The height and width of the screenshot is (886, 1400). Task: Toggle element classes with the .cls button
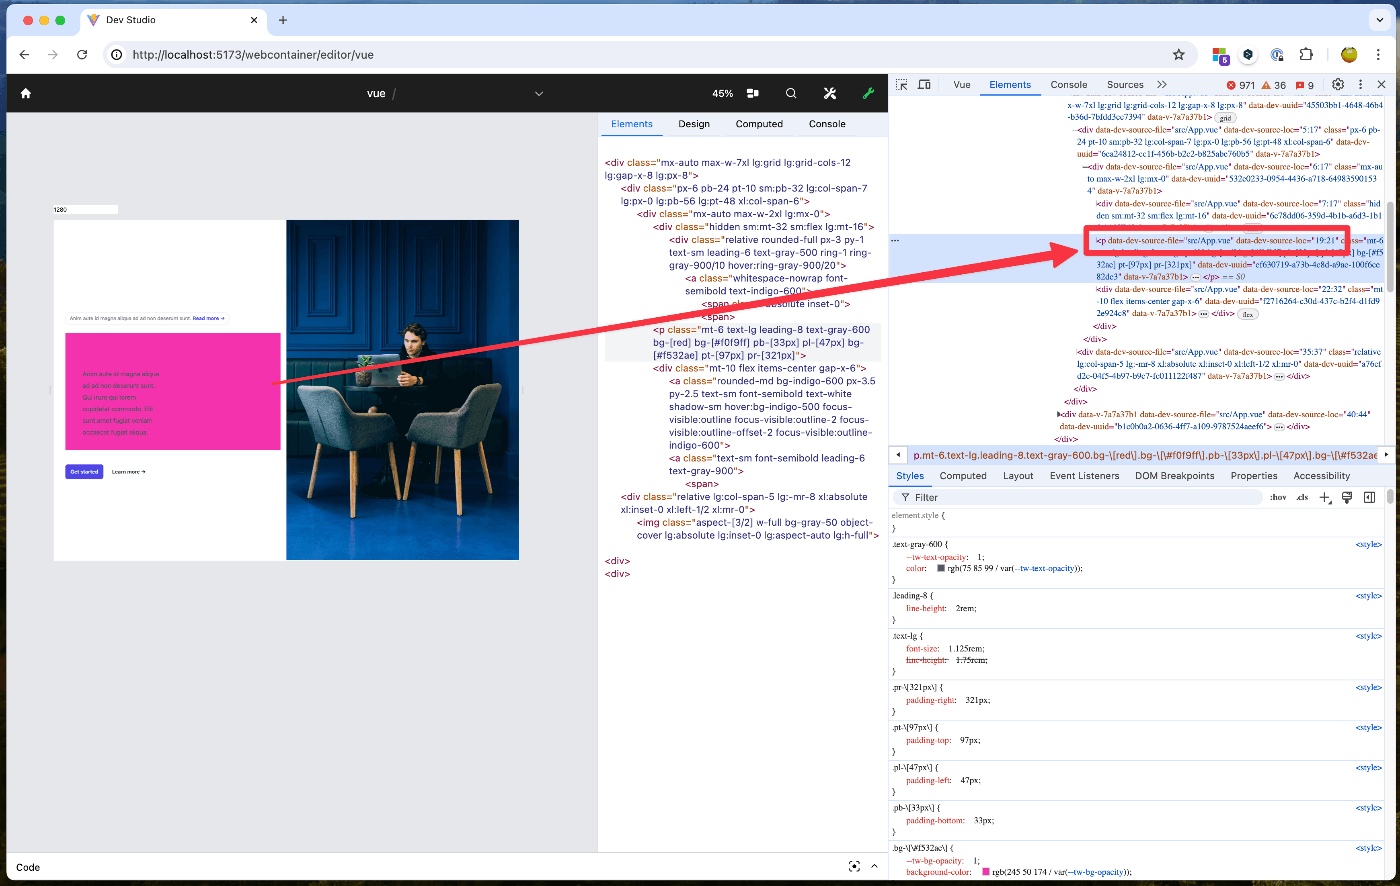[1301, 497]
